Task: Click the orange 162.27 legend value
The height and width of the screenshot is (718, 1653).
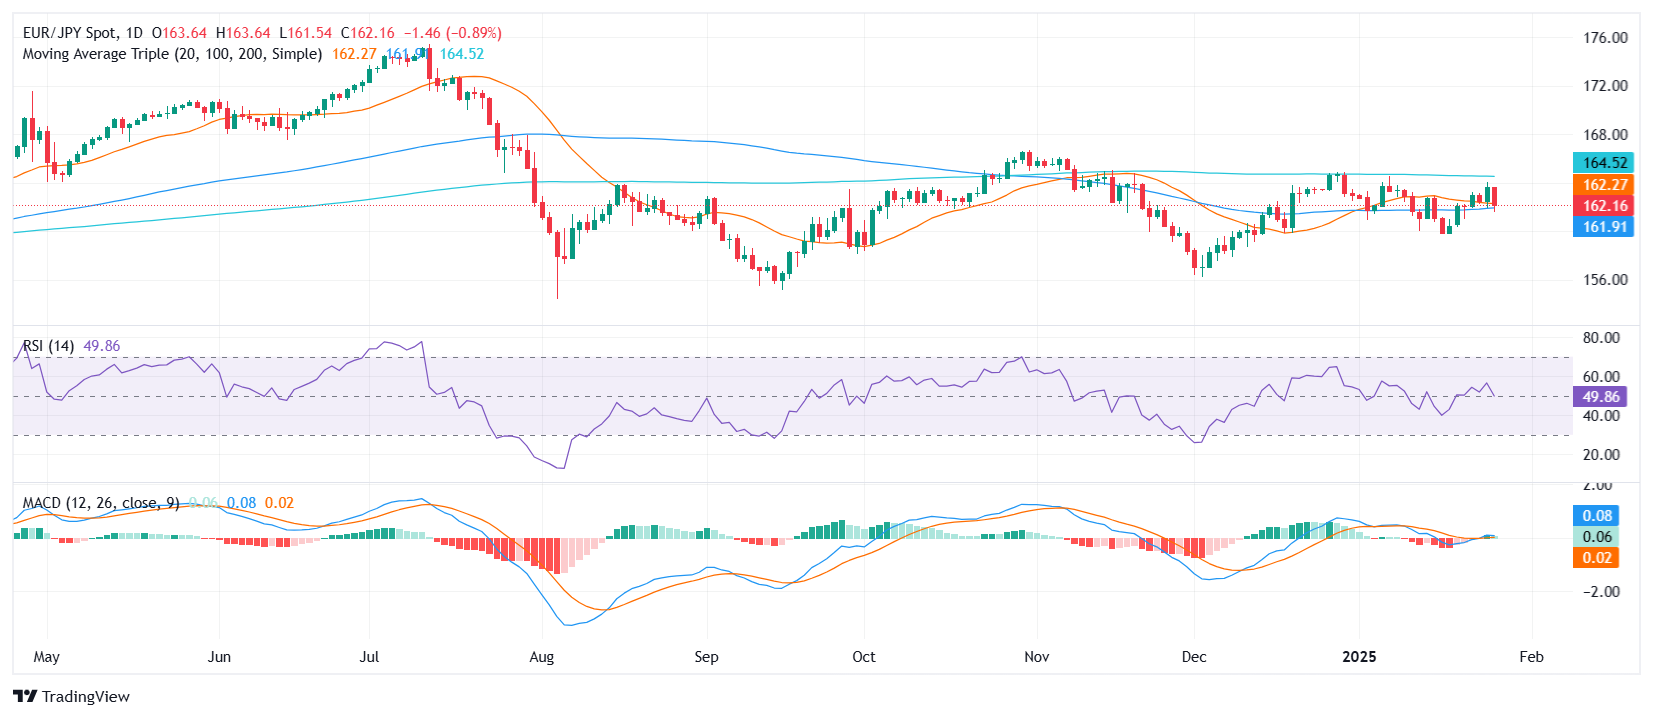Action: [x=354, y=54]
